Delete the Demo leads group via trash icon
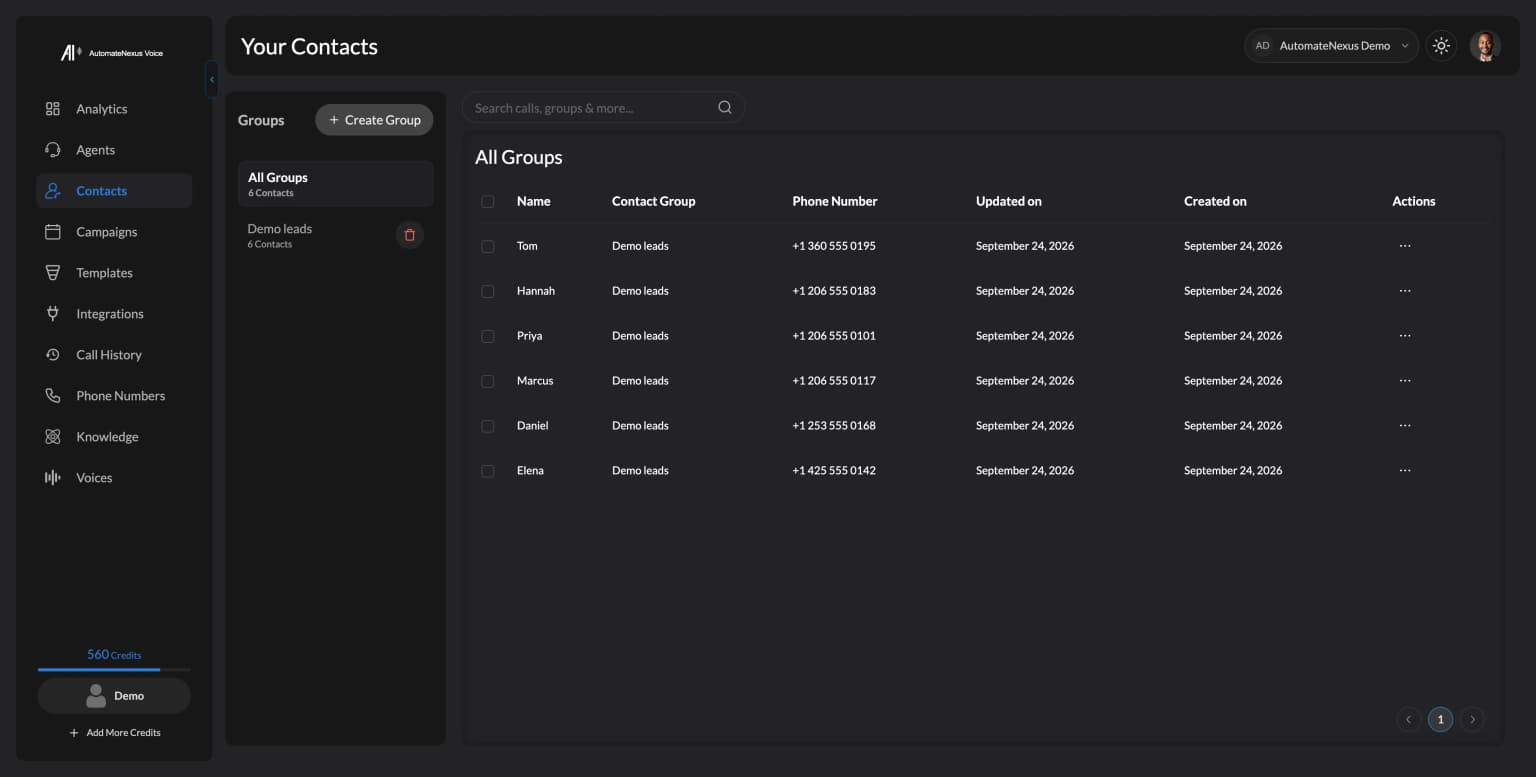Image resolution: width=1536 pixels, height=777 pixels. [x=409, y=235]
